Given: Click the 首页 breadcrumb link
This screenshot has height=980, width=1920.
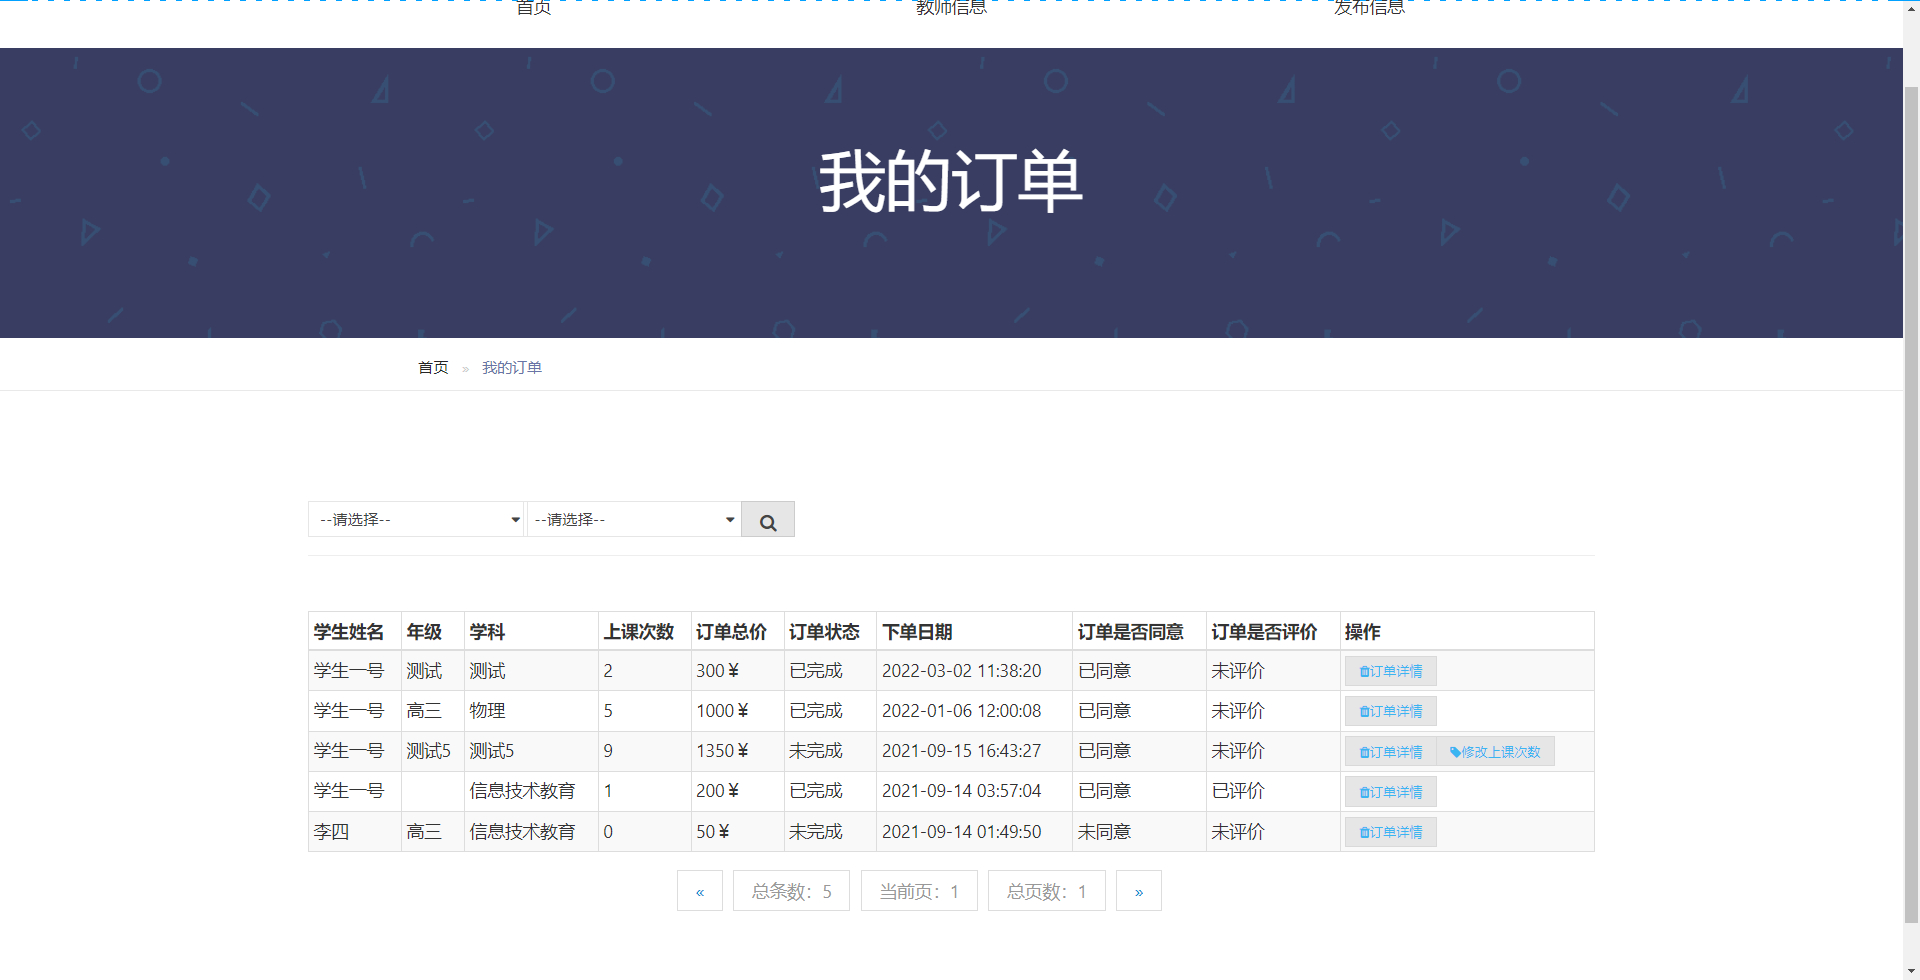Looking at the screenshot, I should coord(432,367).
